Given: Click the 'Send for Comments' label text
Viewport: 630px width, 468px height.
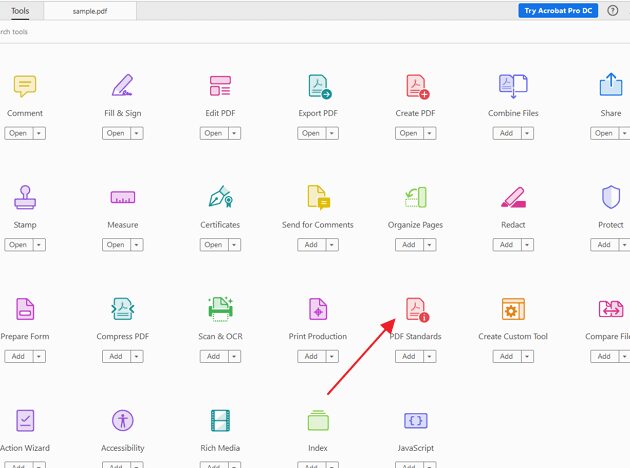Looking at the screenshot, I should click(x=318, y=225).
